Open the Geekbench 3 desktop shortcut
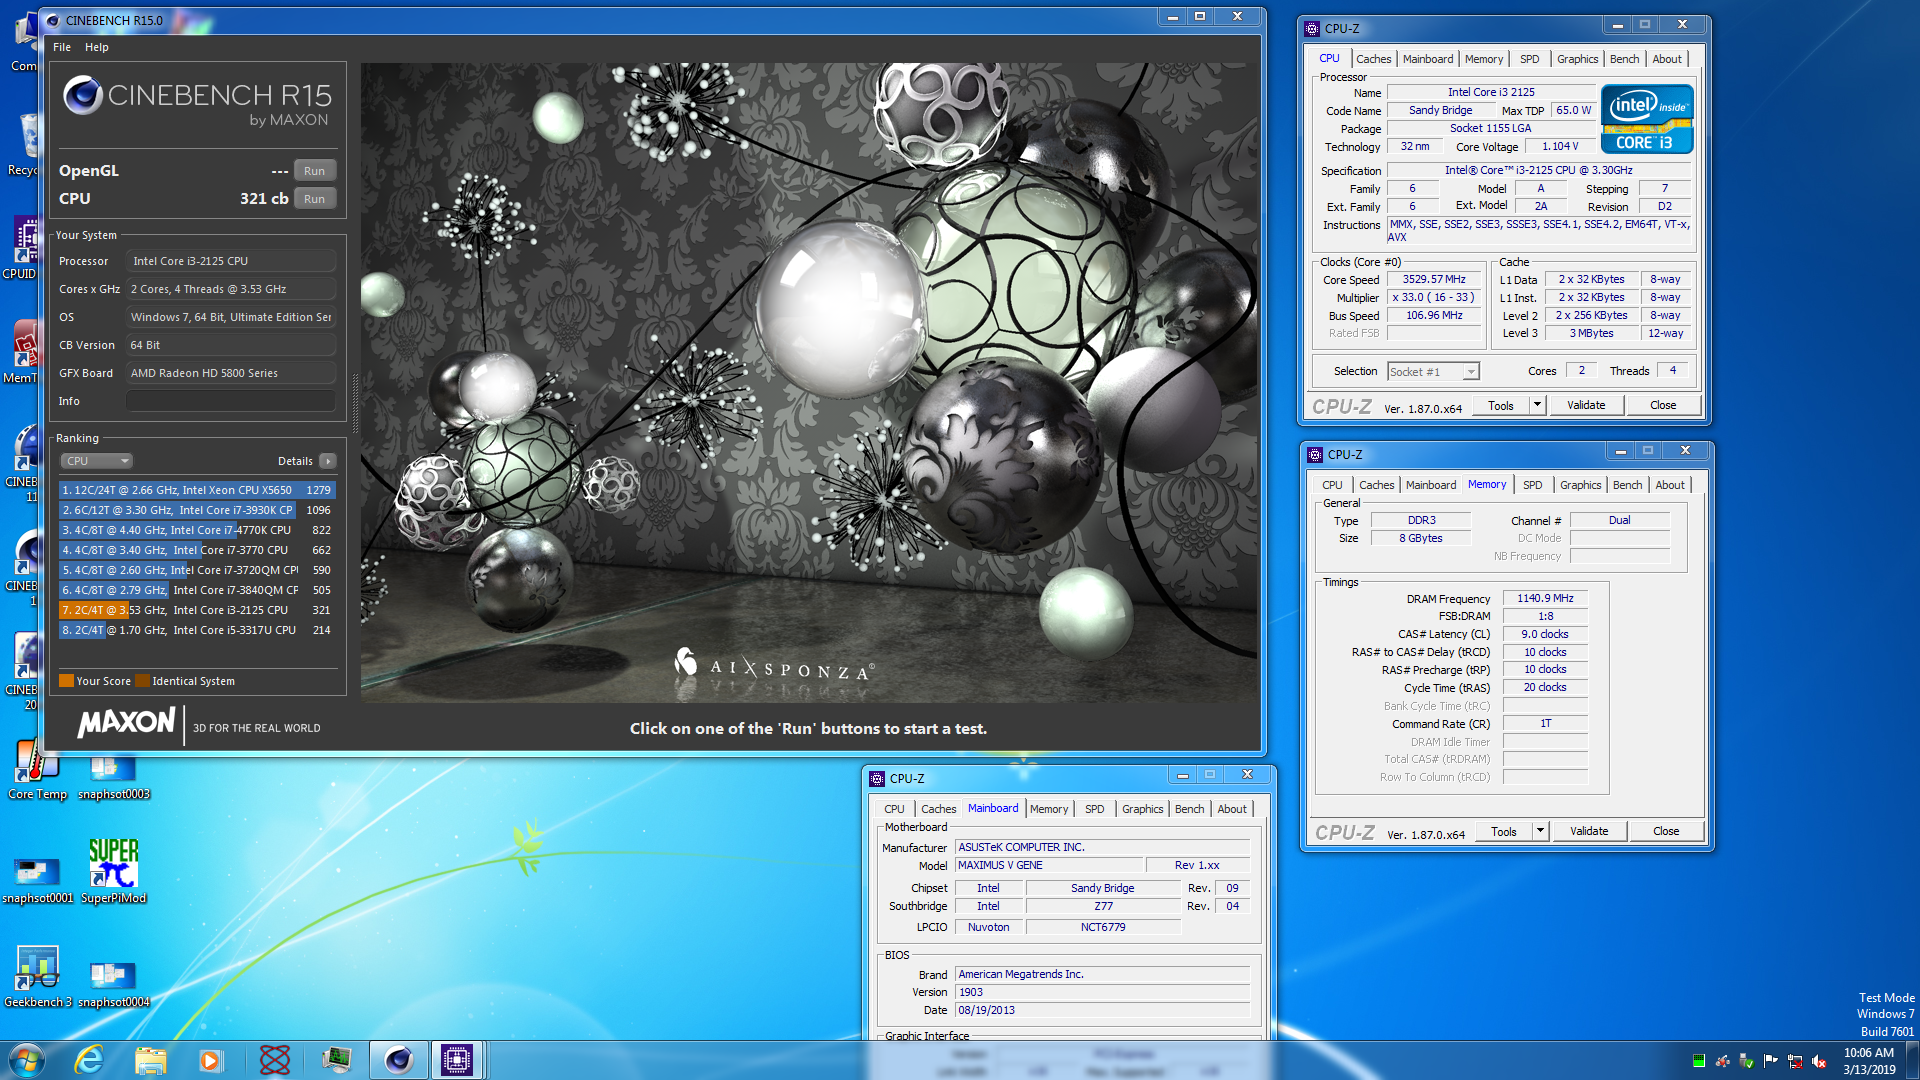Image resolution: width=1920 pixels, height=1080 pixels. pyautogui.click(x=38, y=977)
